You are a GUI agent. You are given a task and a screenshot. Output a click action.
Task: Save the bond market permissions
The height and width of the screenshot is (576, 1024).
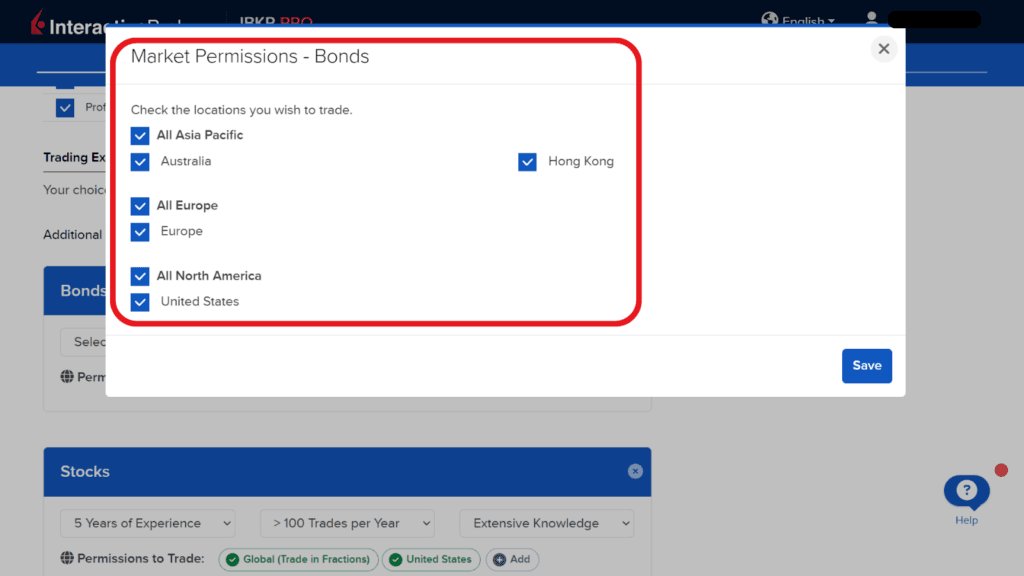(866, 366)
